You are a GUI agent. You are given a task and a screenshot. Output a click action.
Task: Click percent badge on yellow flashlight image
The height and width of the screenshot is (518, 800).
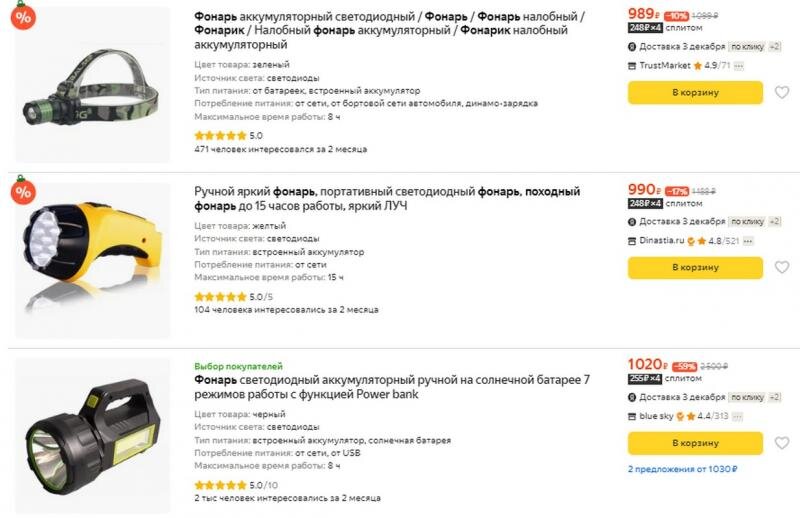coord(23,191)
